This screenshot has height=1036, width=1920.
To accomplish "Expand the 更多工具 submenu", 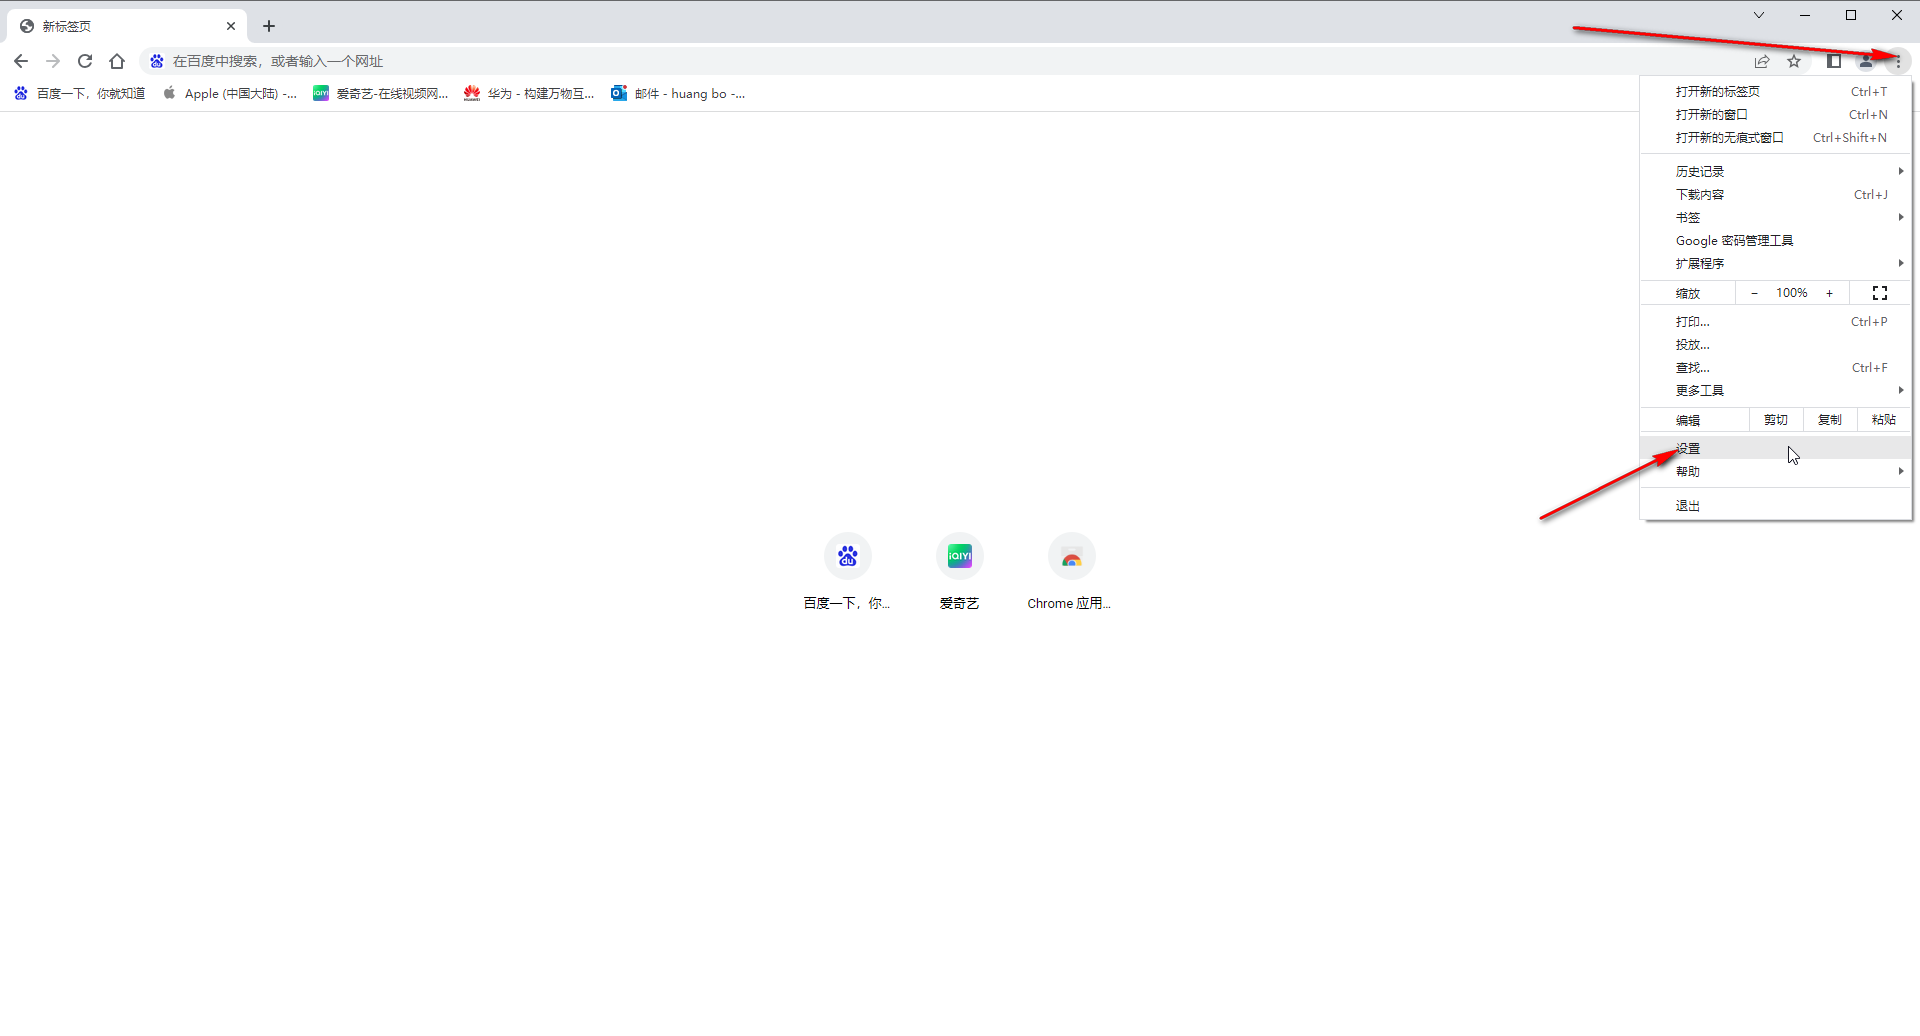I will [1776, 390].
